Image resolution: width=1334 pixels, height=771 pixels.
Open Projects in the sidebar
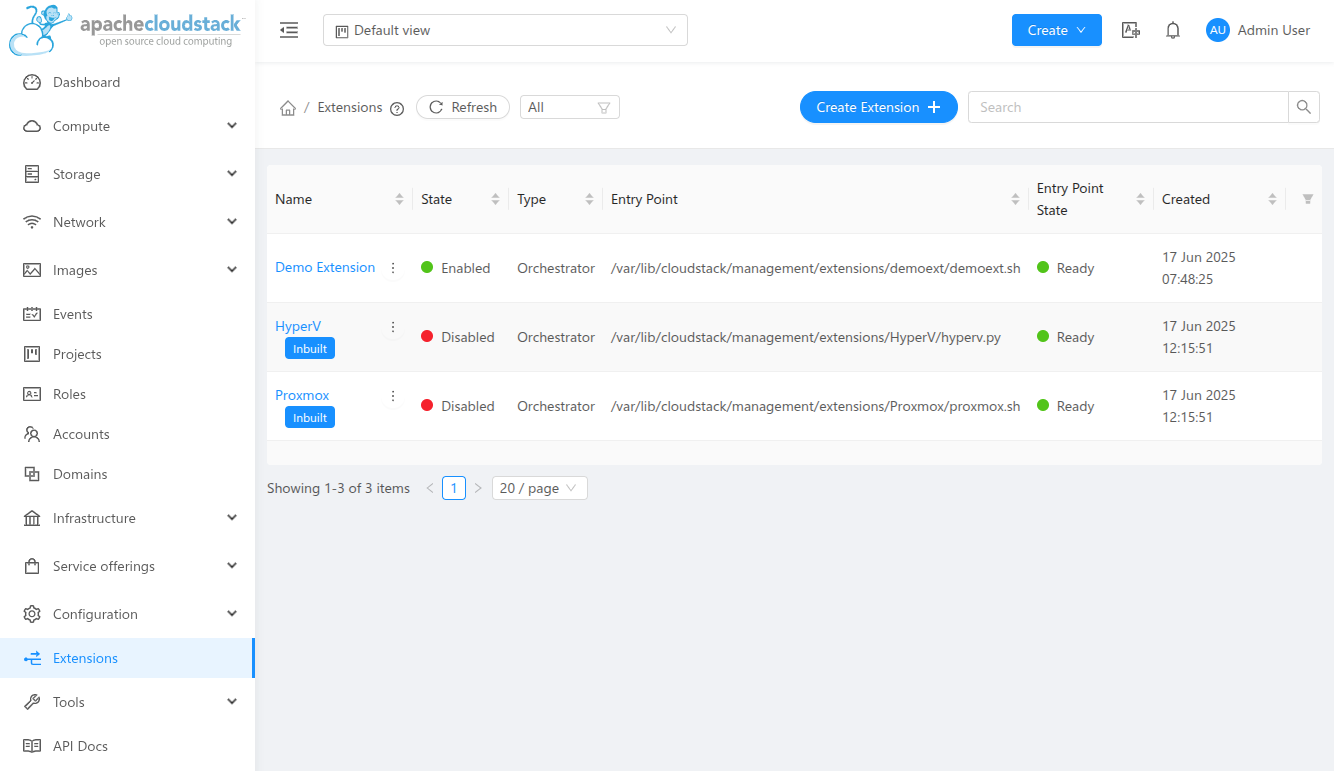(127, 354)
